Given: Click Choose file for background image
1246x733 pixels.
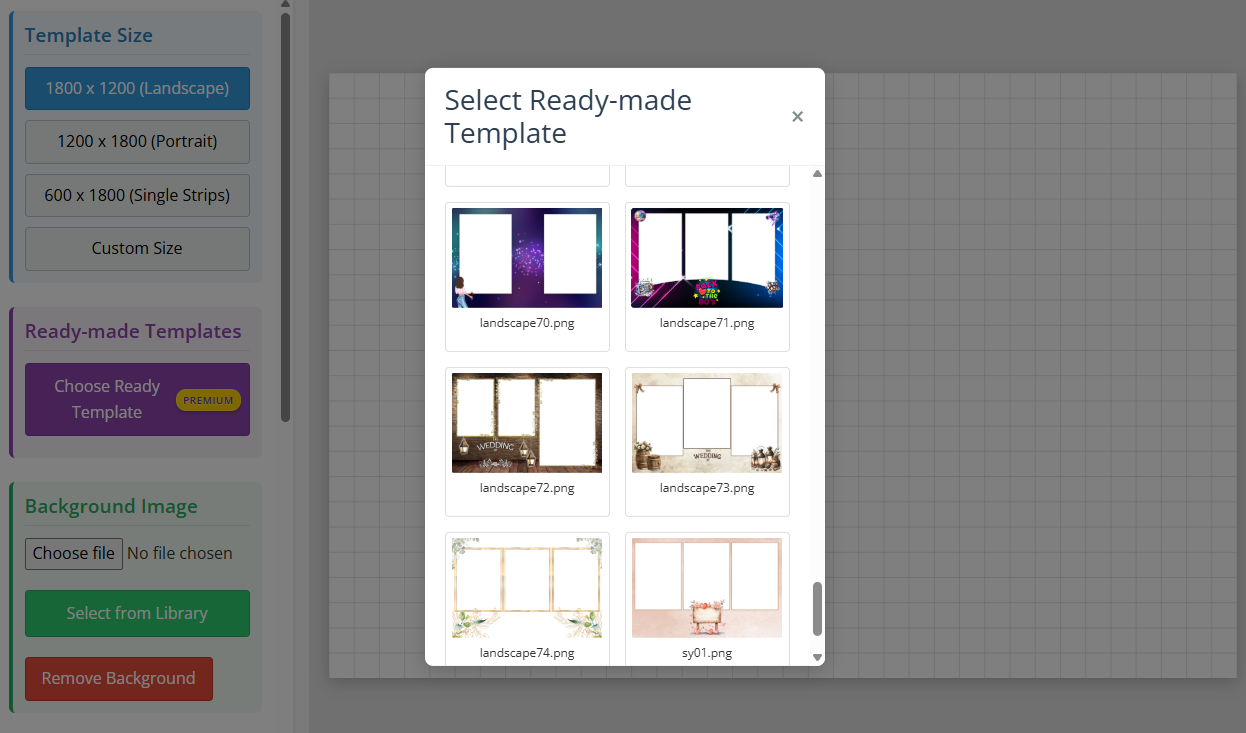Looking at the screenshot, I should click(74, 553).
